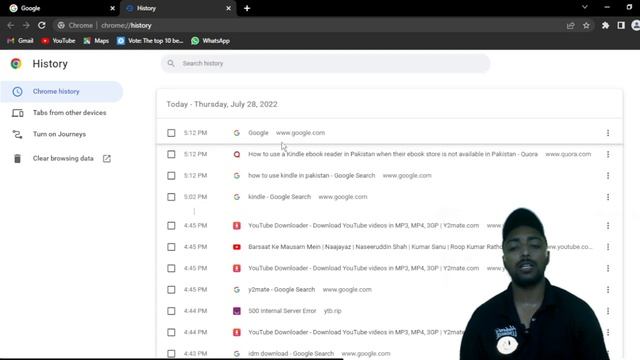
Task: Open the 'y2mate - Google Search' entry
Action: 282,289
